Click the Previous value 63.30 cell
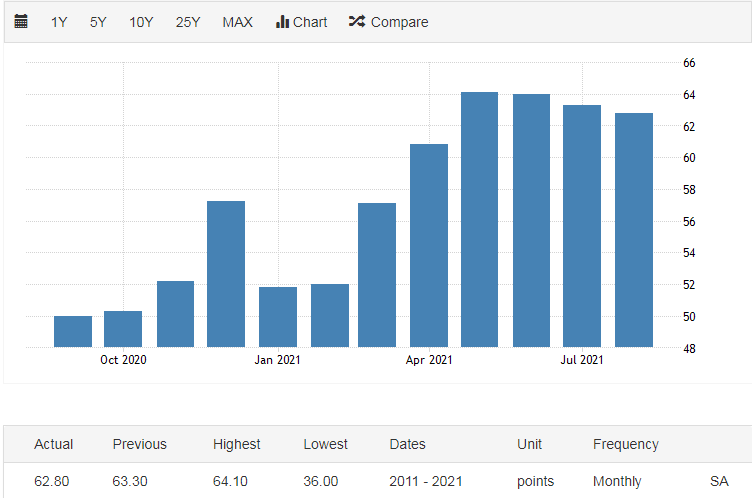752x498 pixels. point(130,481)
